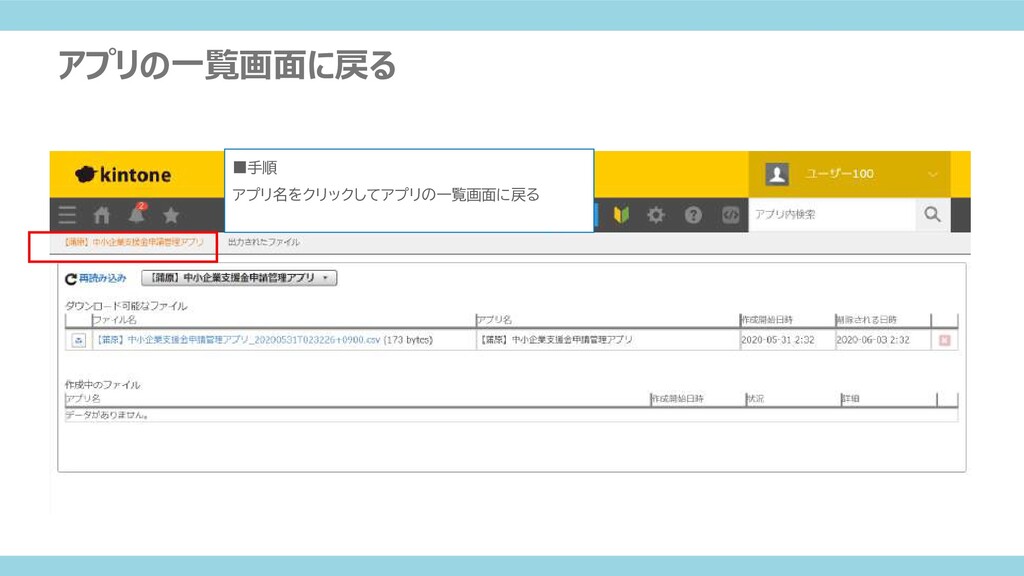Click the 状況 column header
This screenshot has height=576, width=1024.
coord(756,398)
